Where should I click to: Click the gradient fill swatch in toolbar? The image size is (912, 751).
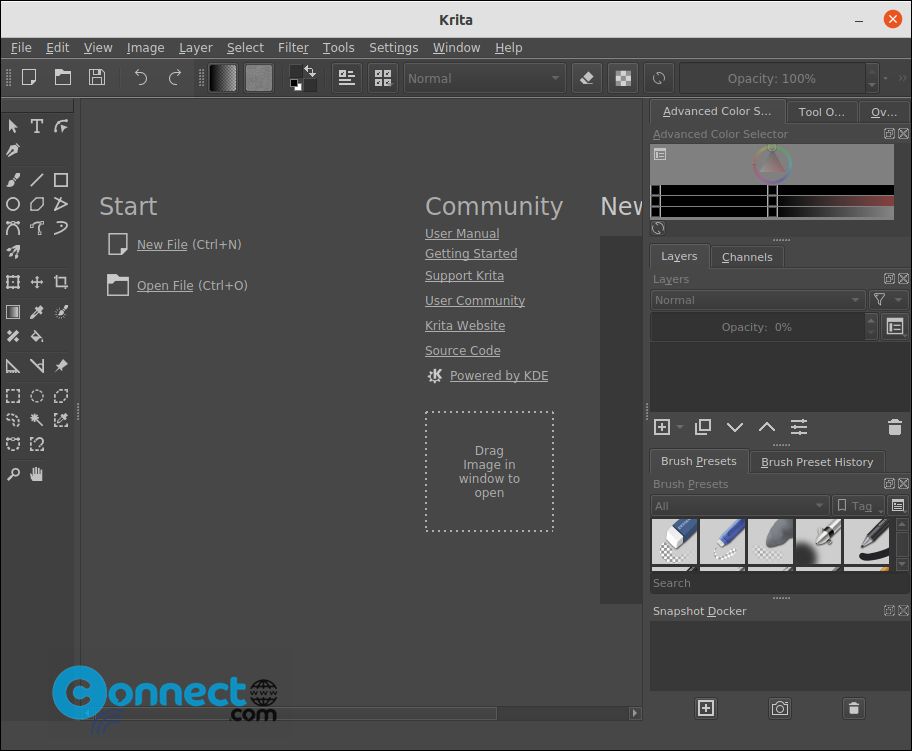tap(223, 78)
